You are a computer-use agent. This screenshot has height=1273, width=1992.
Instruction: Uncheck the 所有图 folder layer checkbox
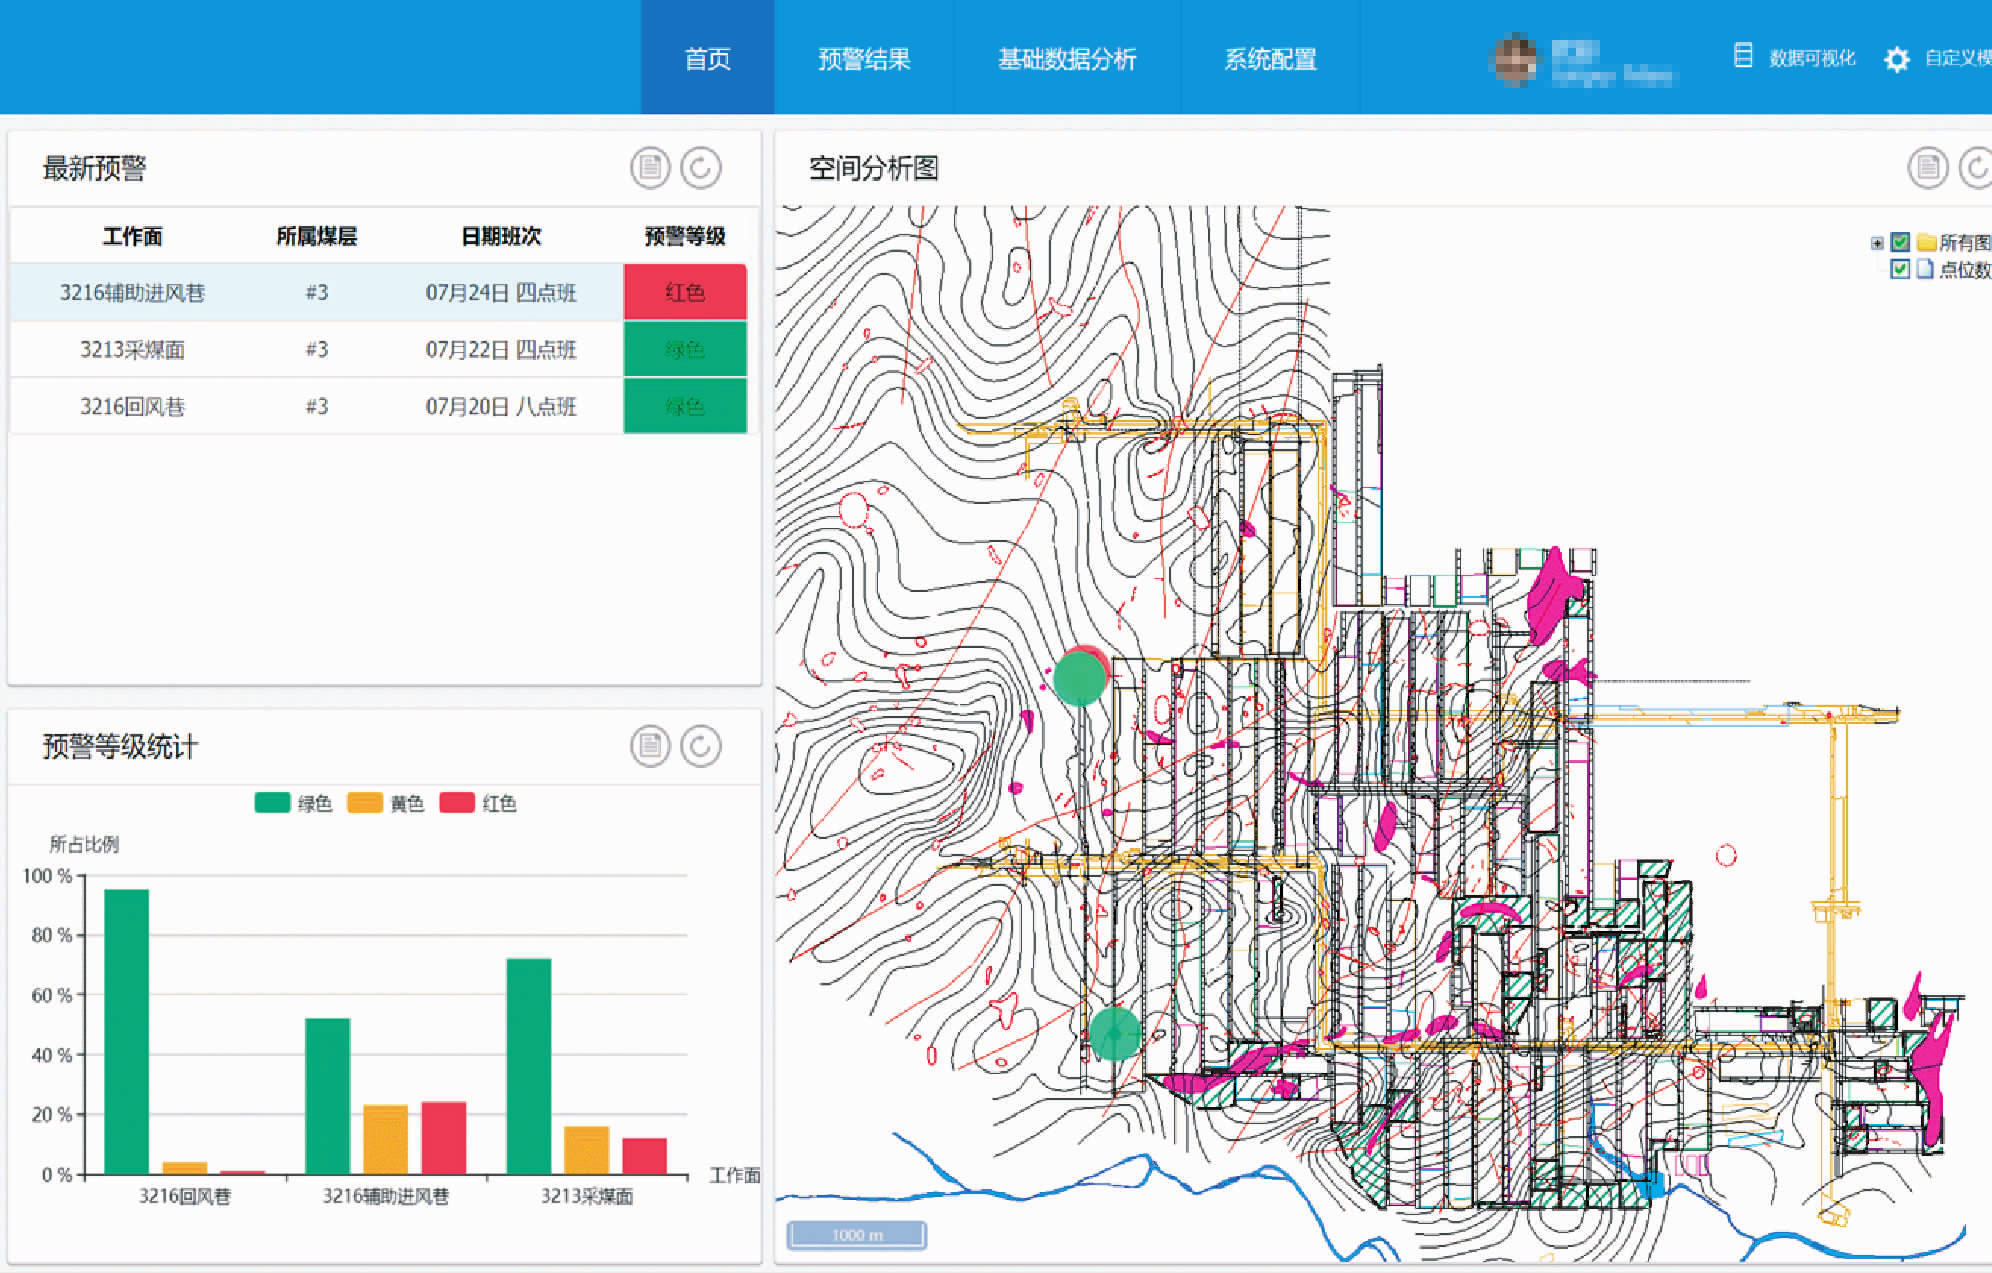[x=1900, y=242]
